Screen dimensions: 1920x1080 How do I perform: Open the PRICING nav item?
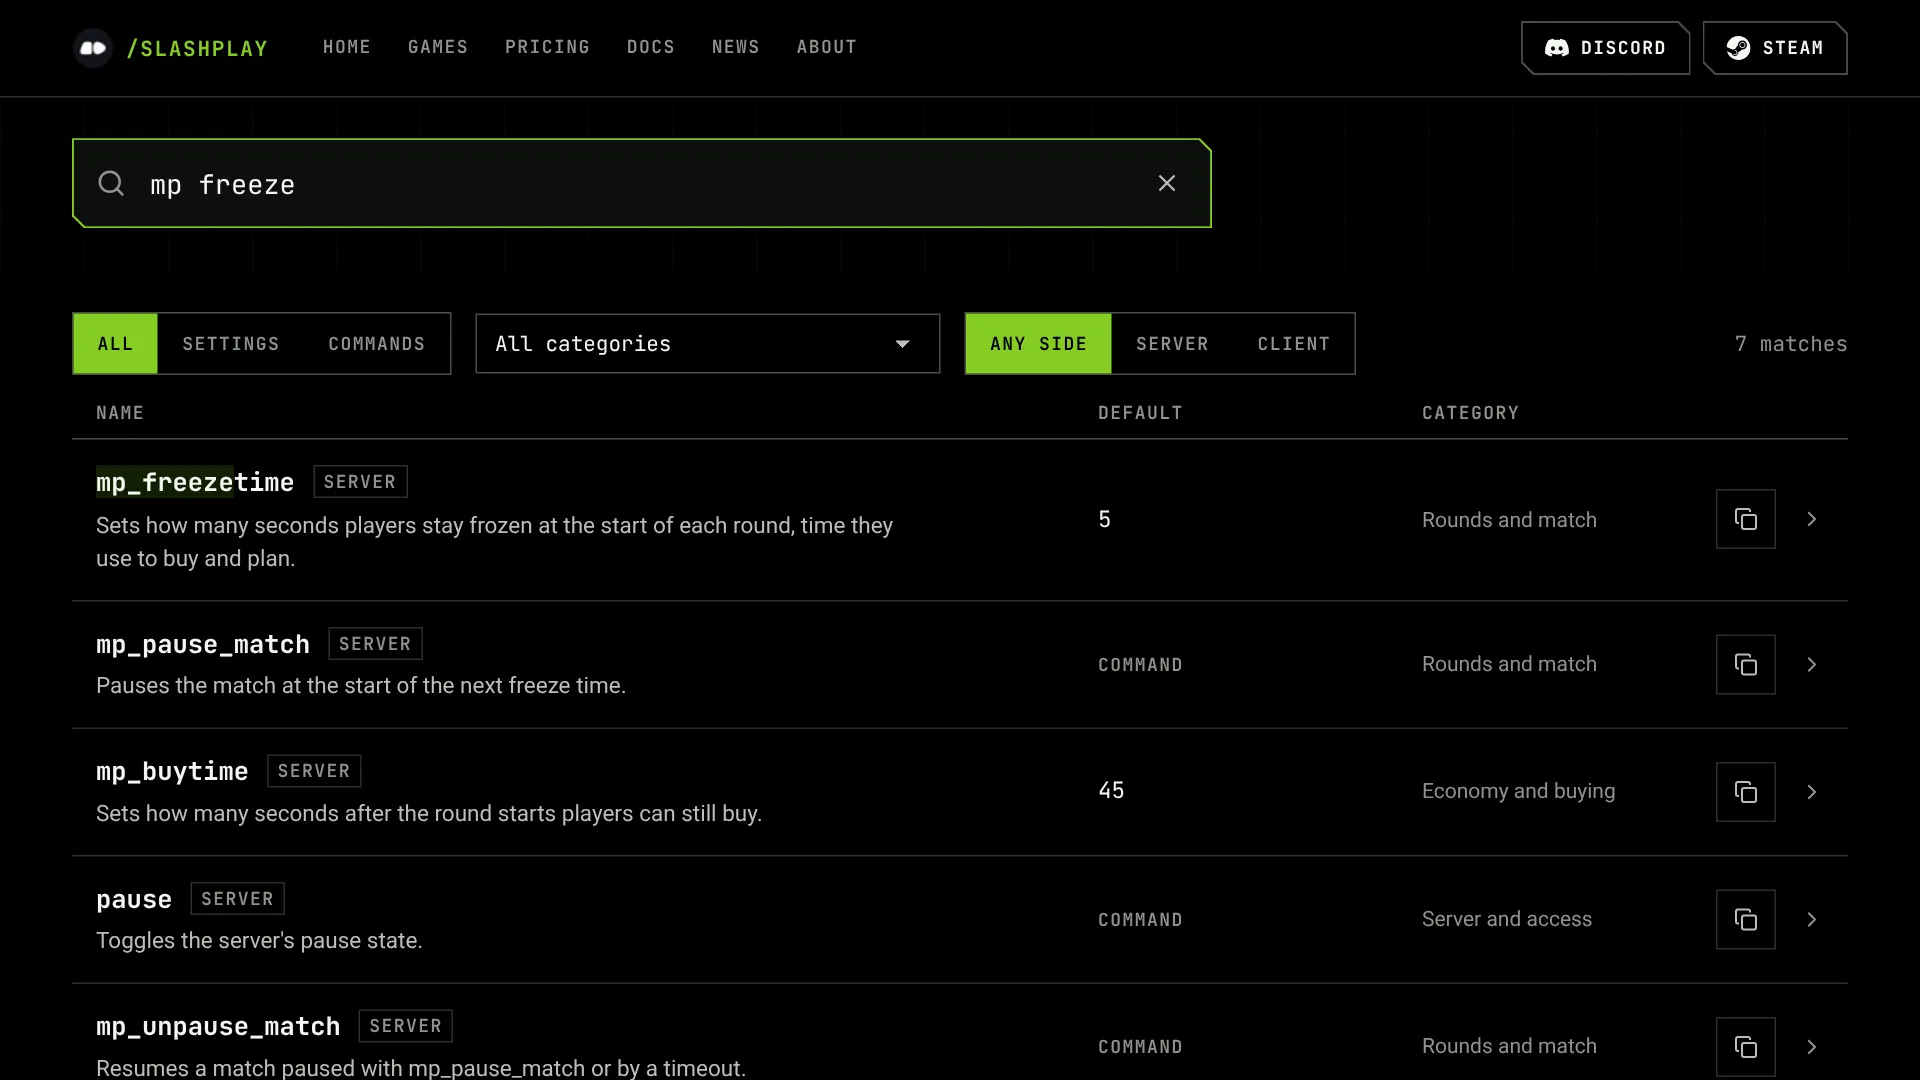point(548,47)
